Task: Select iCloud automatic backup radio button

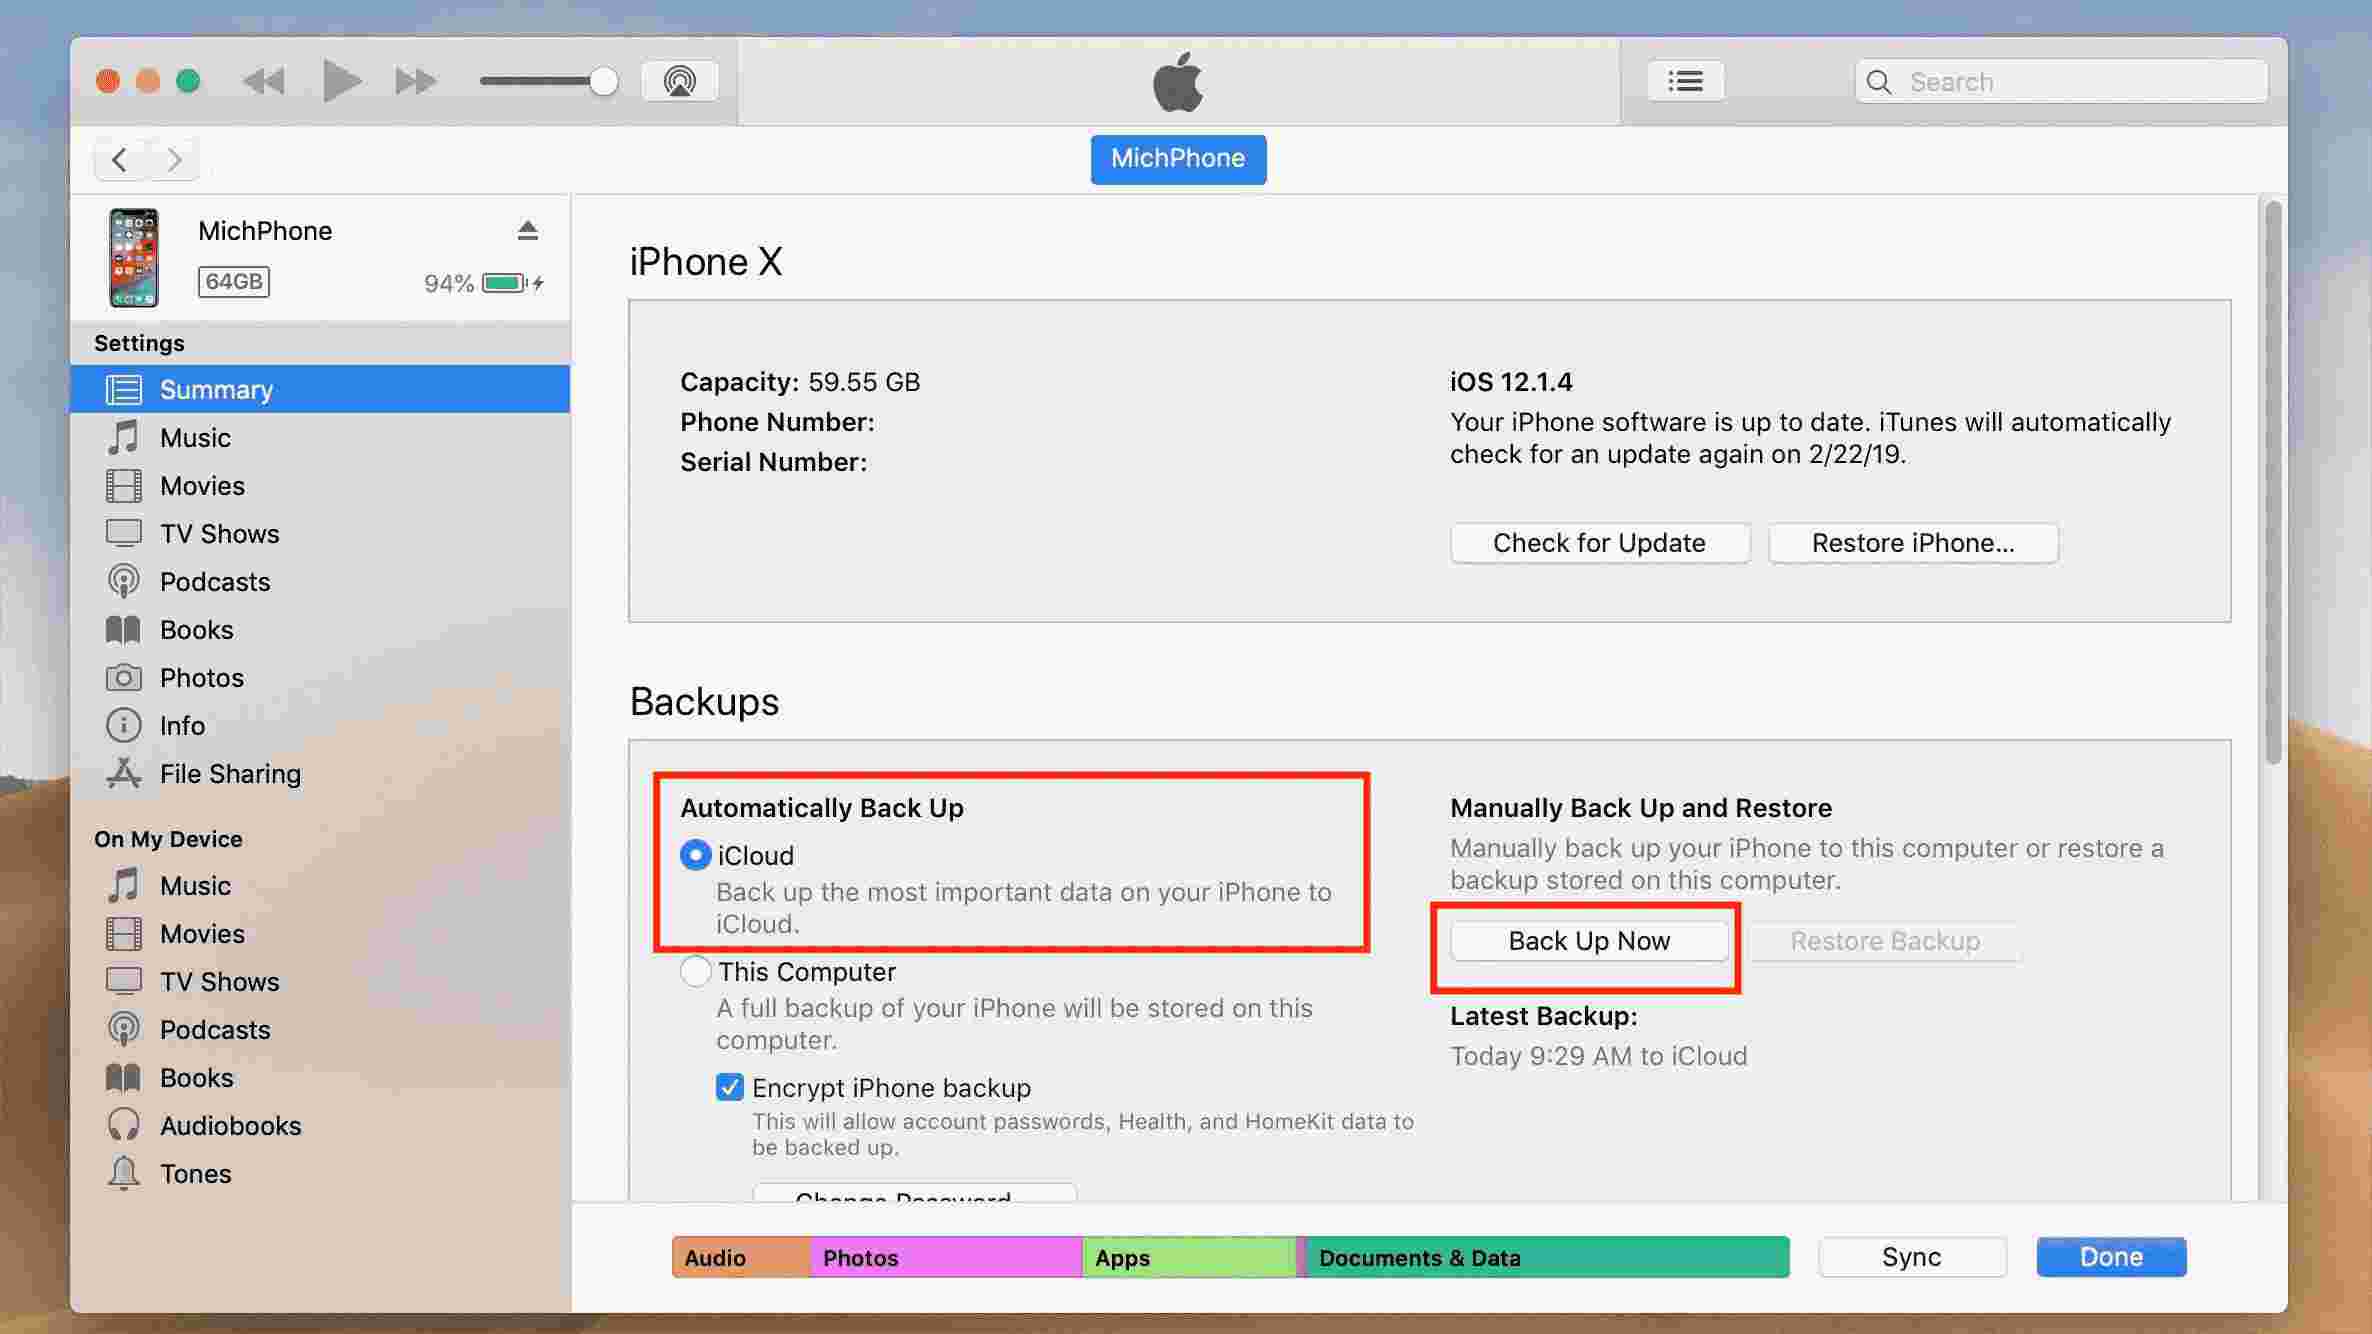Action: click(x=694, y=855)
